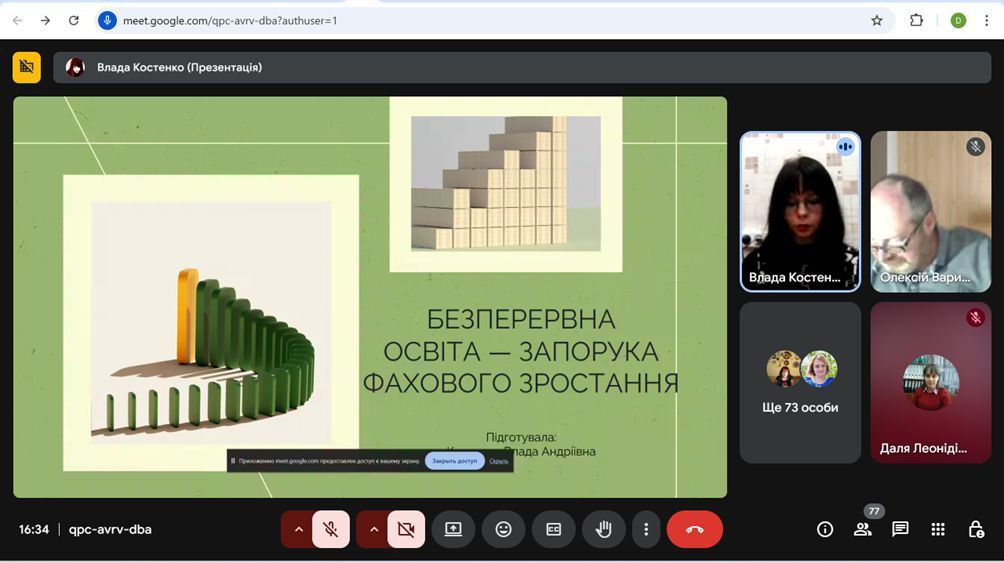Turn on the camera
Screen dimensions: 1004x563
[x=406, y=529]
